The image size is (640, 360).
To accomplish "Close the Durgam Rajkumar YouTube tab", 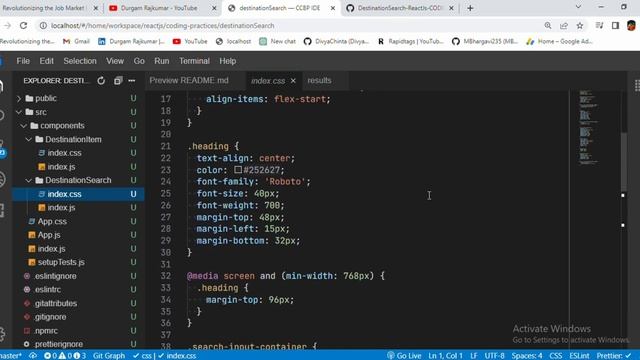I will tap(214, 8).
